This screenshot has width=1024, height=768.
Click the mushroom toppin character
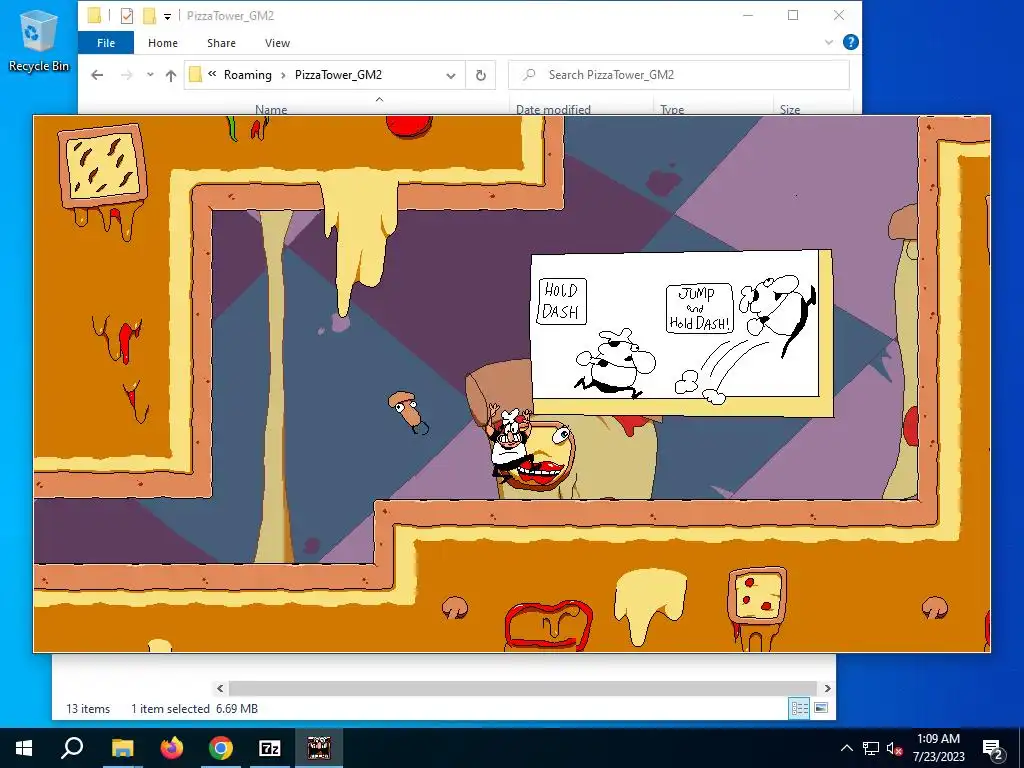[408, 411]
